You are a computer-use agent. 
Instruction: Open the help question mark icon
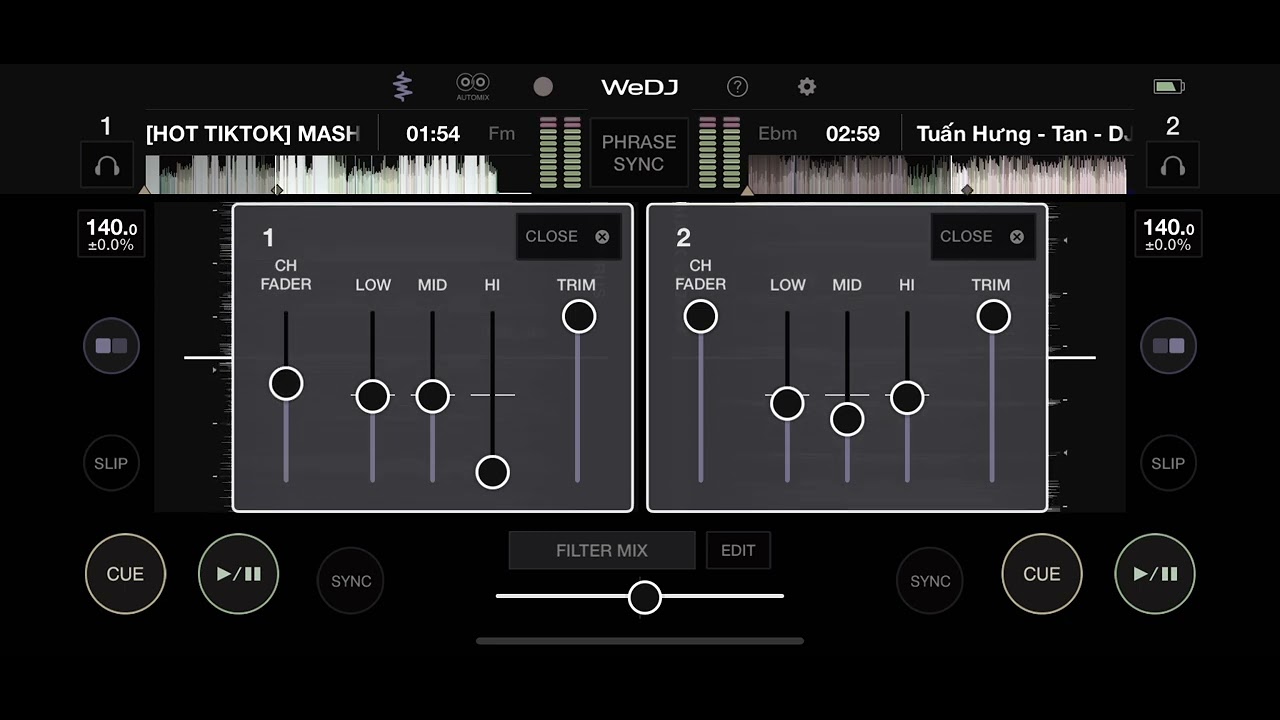[737, 87]
